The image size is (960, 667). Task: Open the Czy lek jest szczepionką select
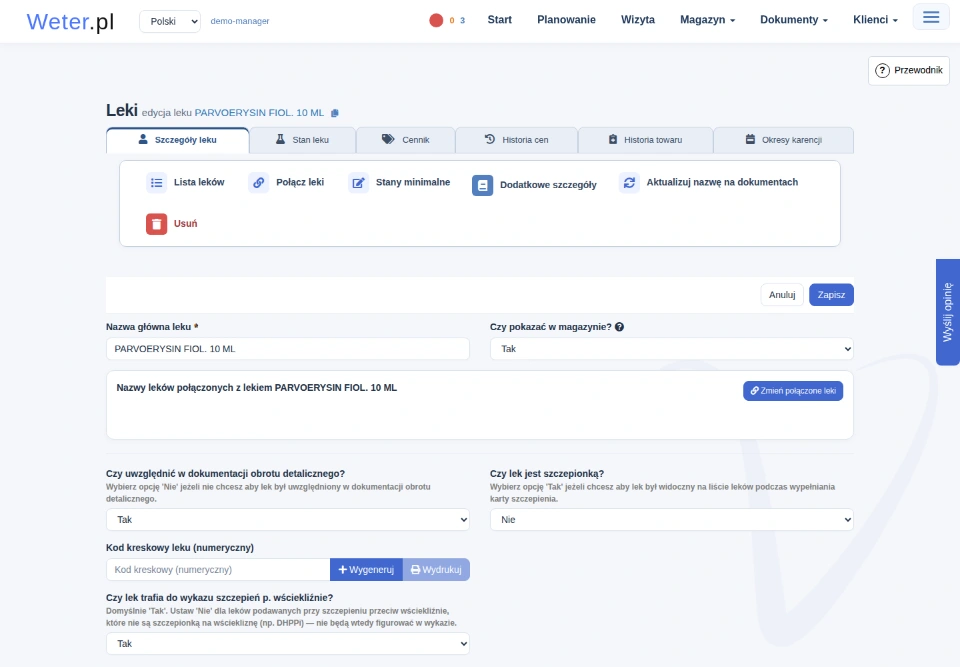tap(672, 519)
